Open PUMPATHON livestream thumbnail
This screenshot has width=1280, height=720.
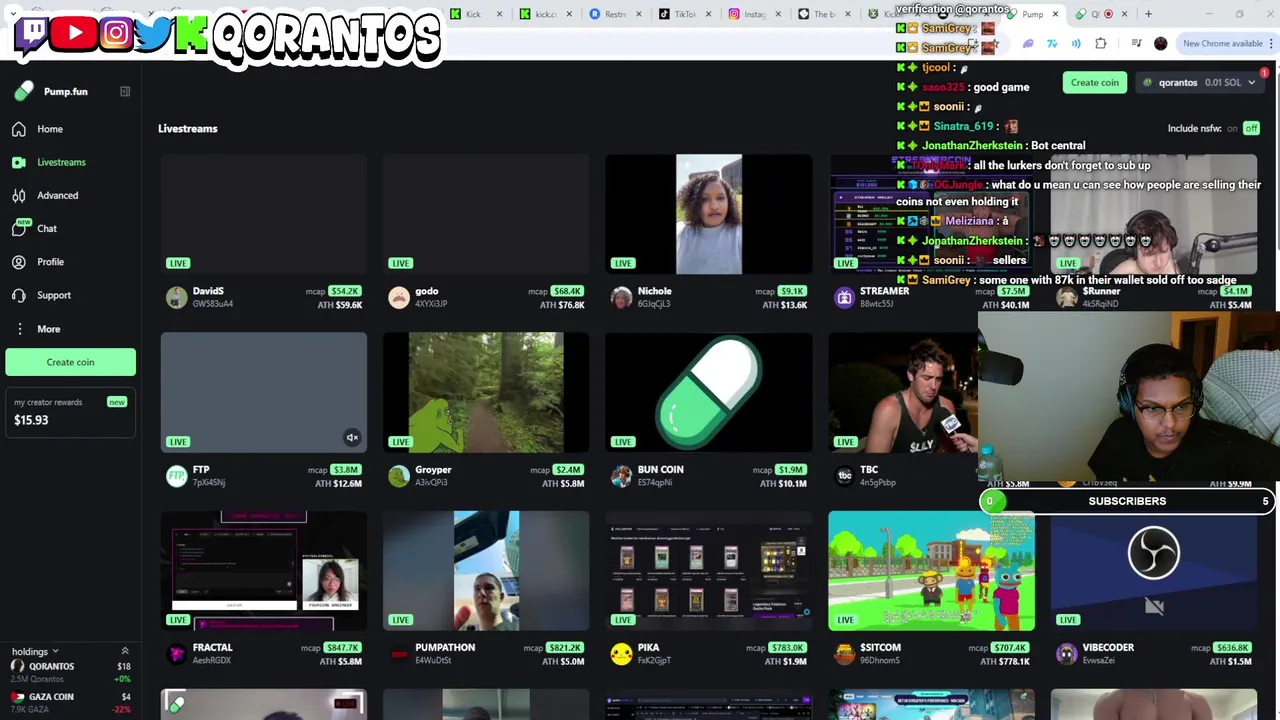(486, 571)
